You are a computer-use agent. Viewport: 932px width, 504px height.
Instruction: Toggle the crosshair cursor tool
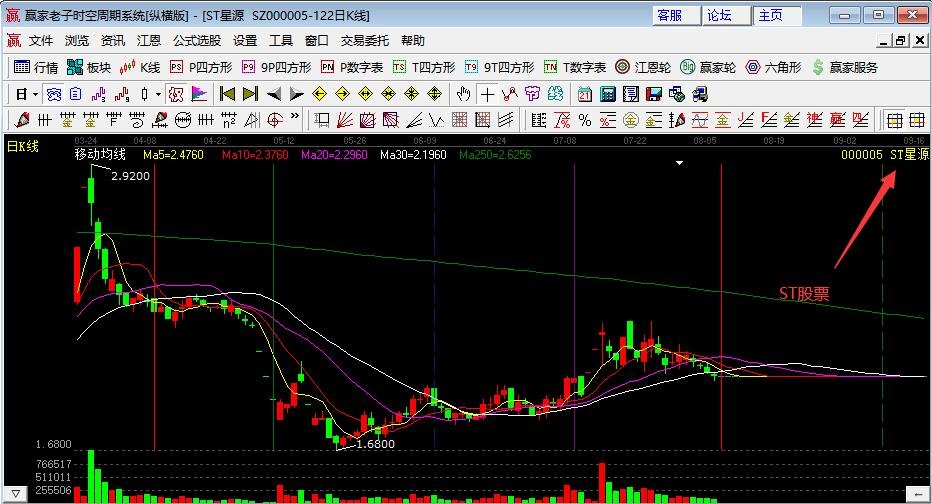click(x=487, y=94)
